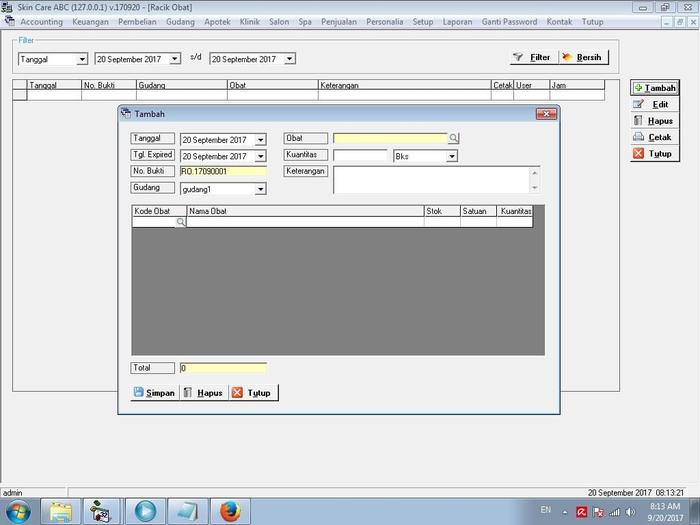
Task: Click the Tambah button in right sidebar
Action: point(654,88)
